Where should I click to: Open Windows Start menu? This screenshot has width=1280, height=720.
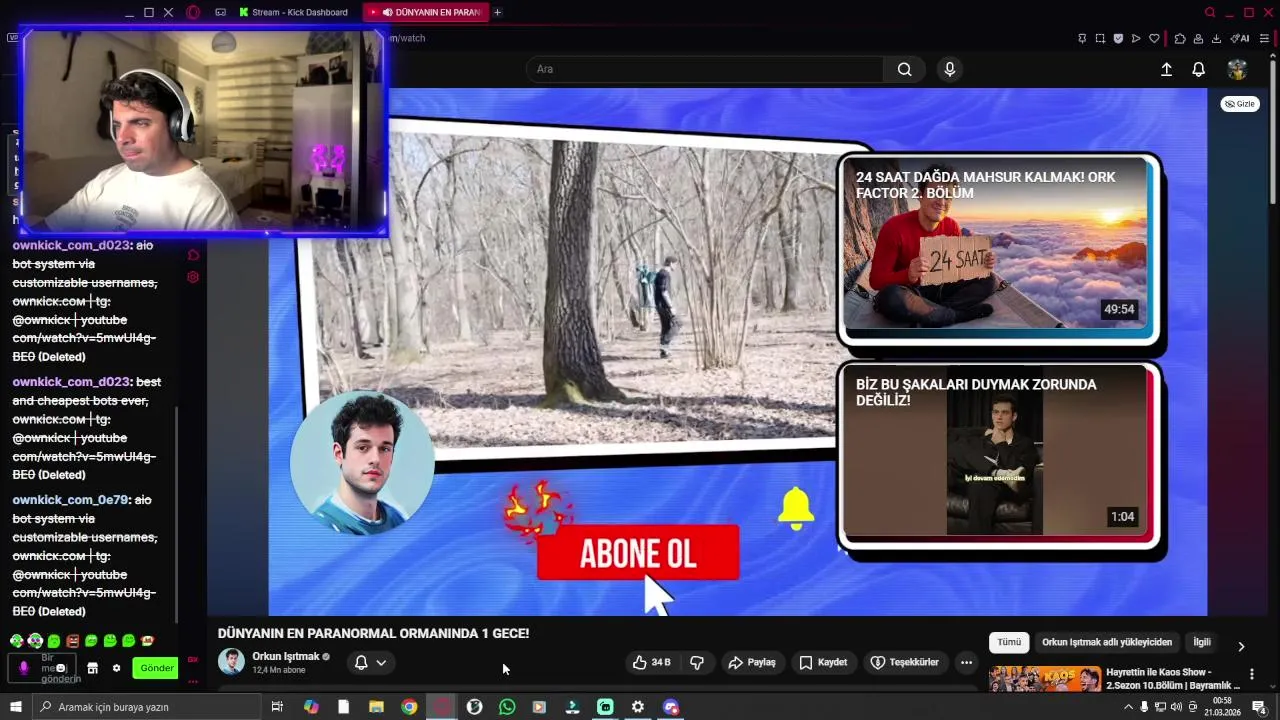(x=16, y=707)
